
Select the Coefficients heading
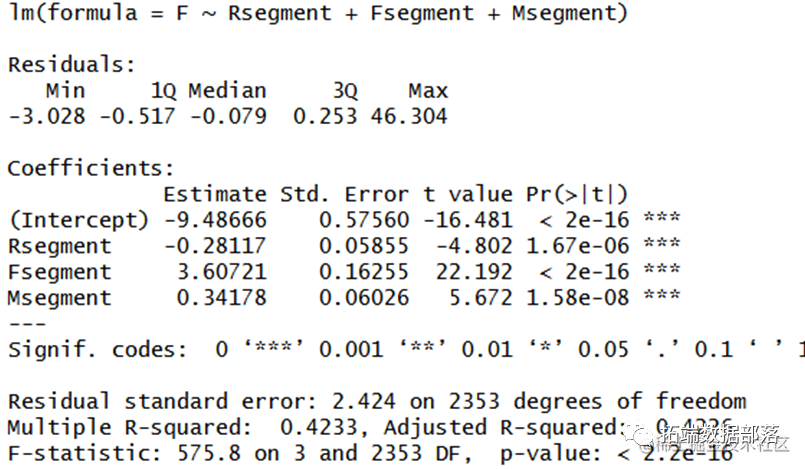click(x=91, y=168)
